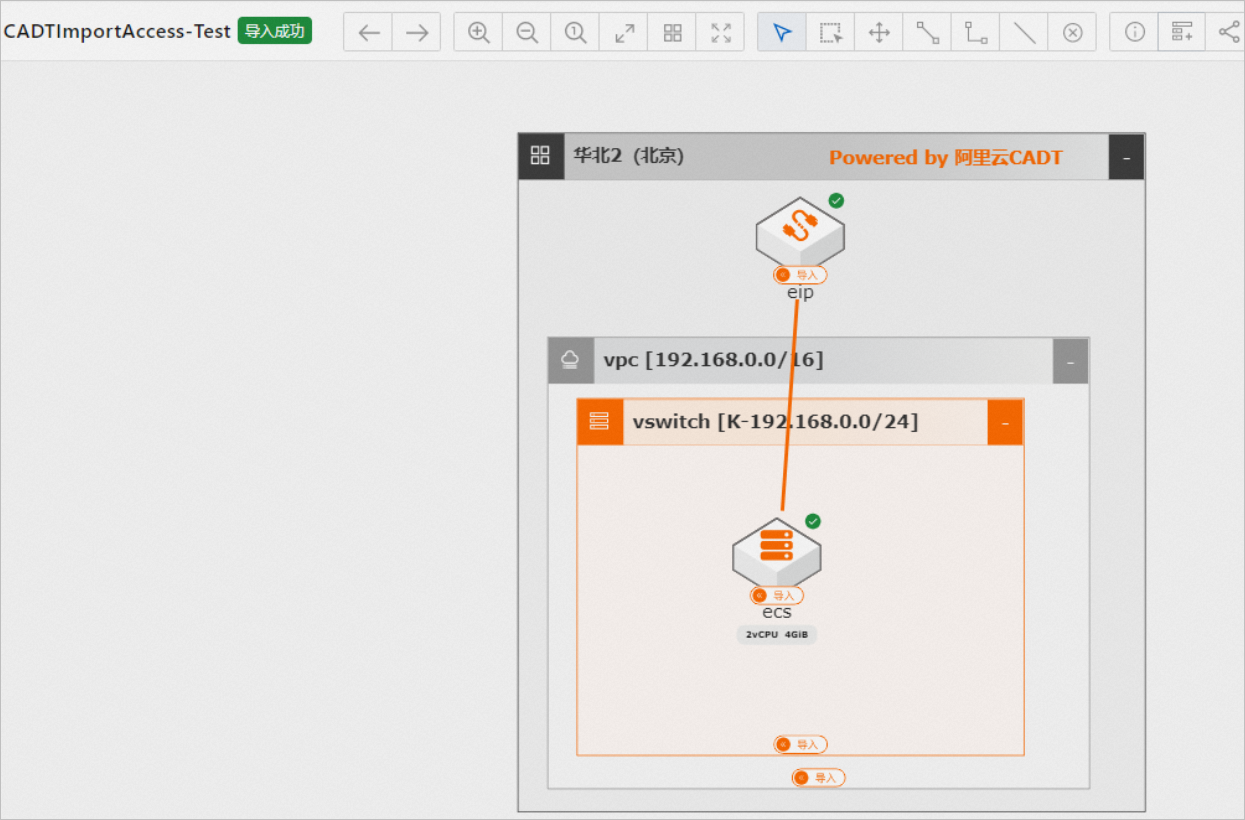
Task: Collapse the vswitch K-192.168.0.0/24 container
Action: [1005, 422]
